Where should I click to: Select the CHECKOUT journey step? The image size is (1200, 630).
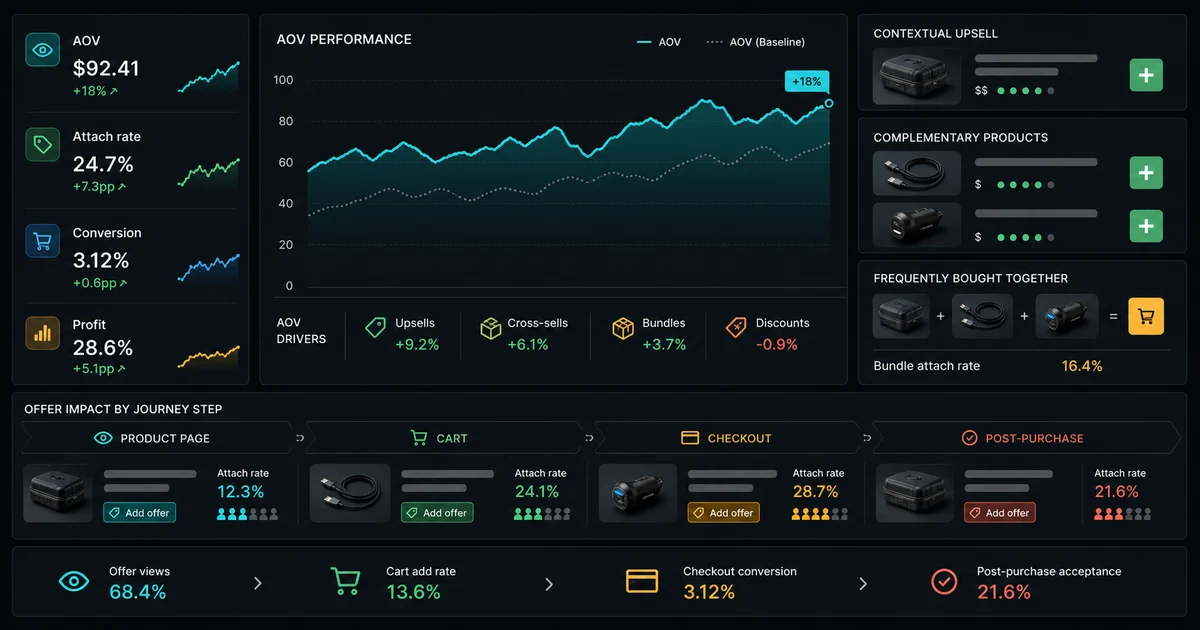[729, 438]
